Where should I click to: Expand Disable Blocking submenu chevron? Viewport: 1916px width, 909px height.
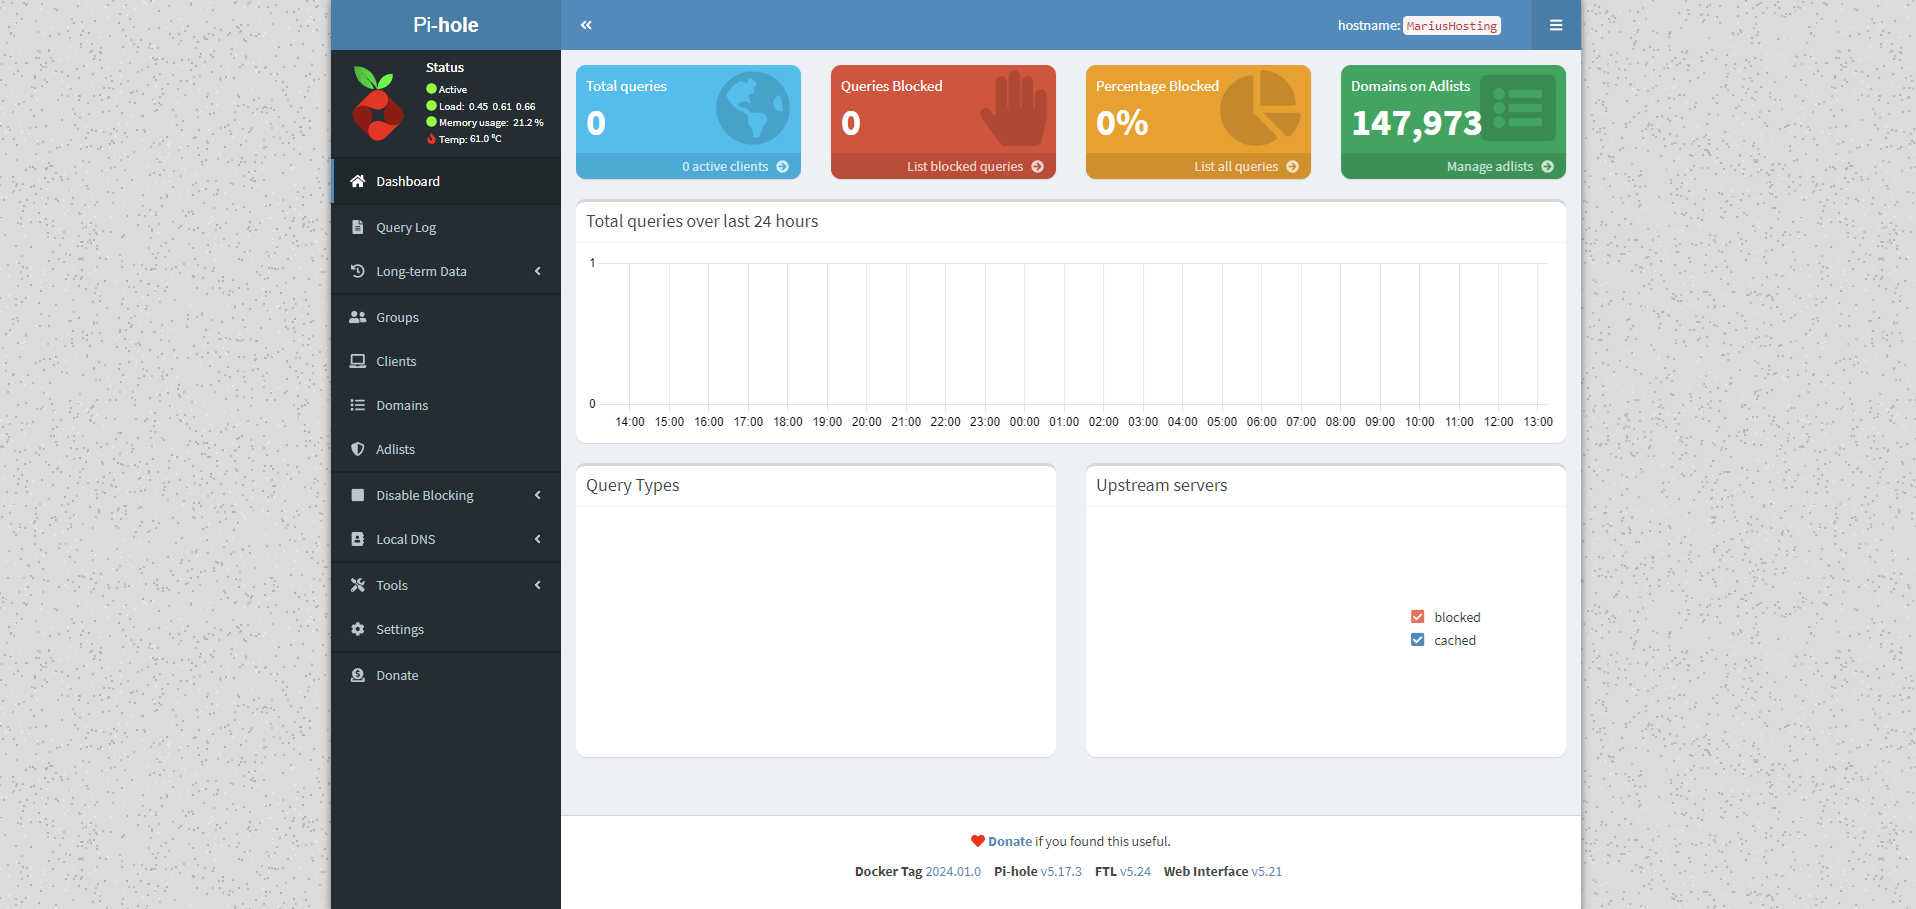coord(538,495)
